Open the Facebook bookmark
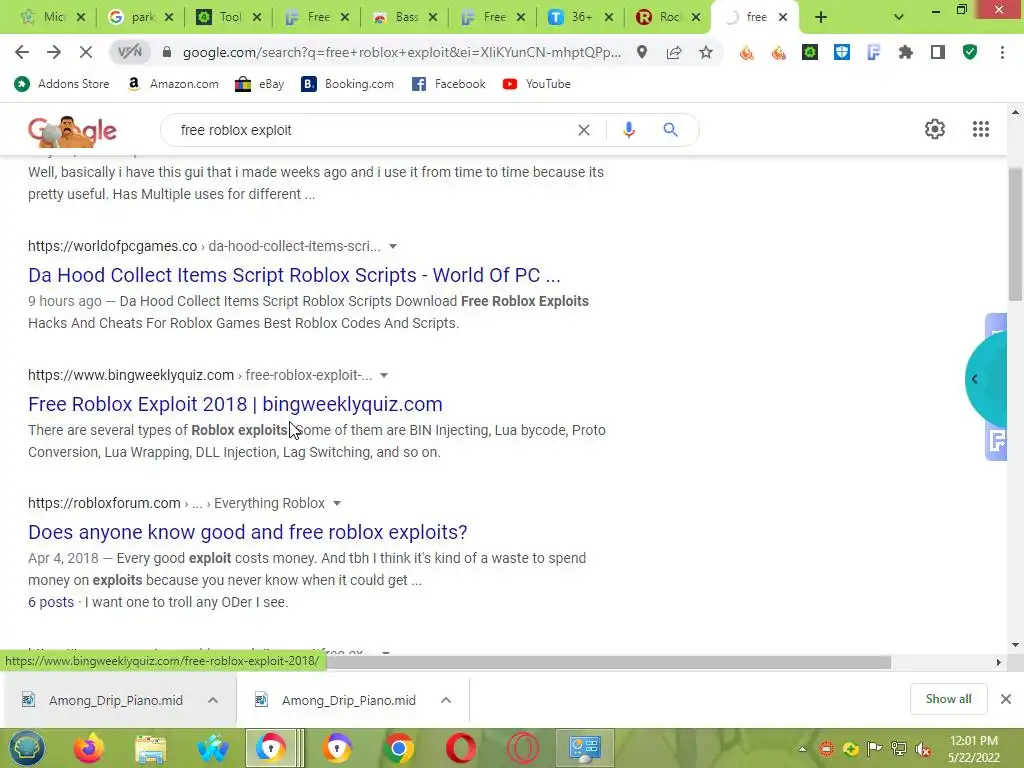Screen dimensions: 1024x768 449,84
